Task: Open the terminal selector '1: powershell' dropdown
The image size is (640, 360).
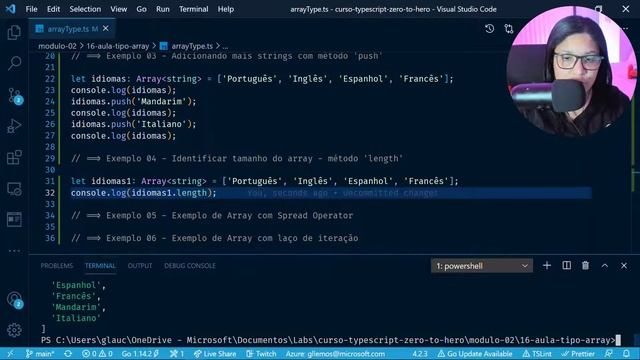Action: [x=482, y=266]
